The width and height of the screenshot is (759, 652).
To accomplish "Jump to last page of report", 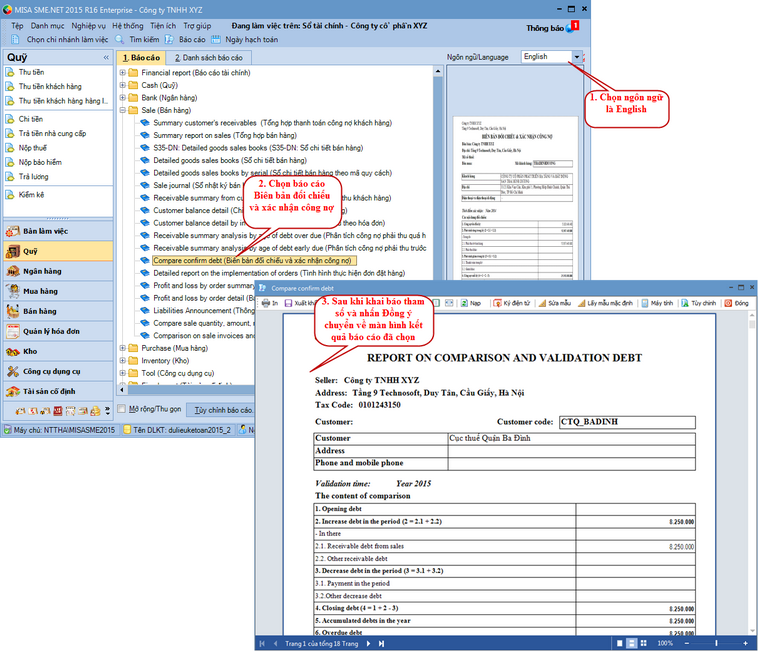I will pos(381,643).
